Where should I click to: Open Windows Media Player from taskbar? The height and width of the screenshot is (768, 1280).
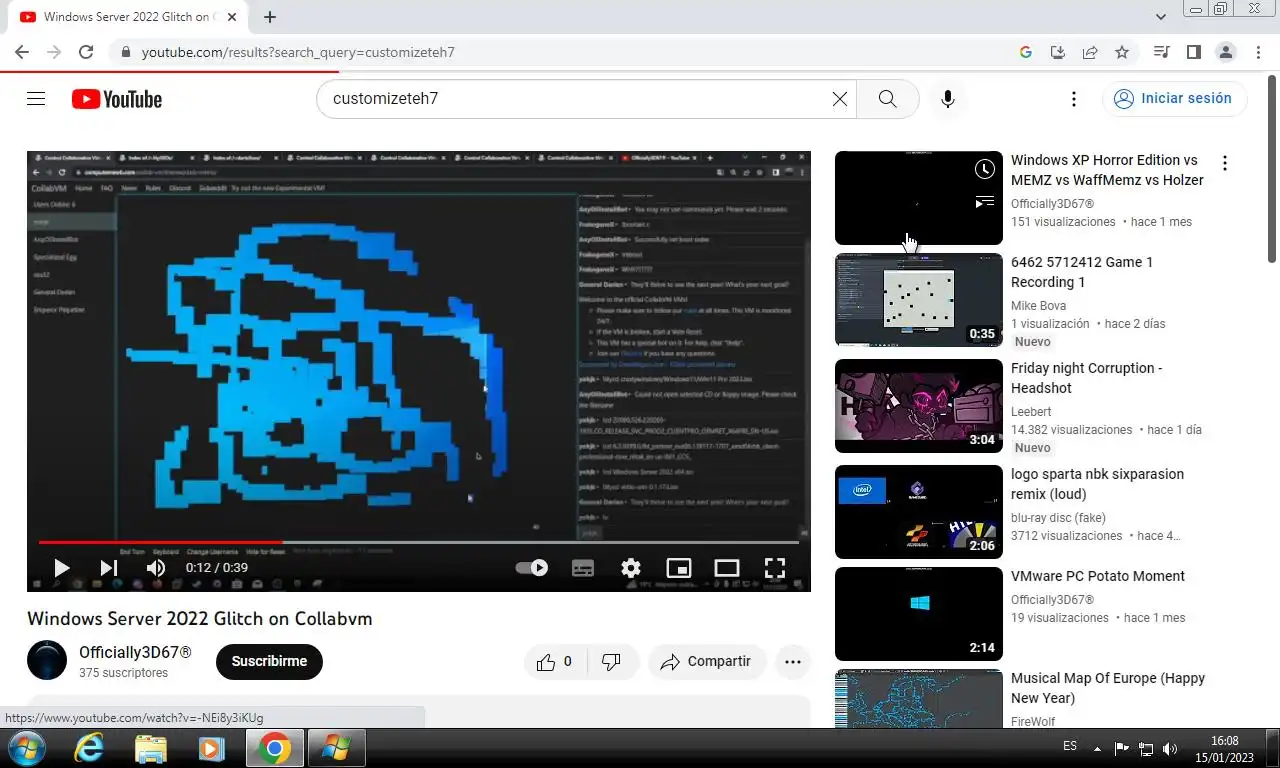point(211,748)
